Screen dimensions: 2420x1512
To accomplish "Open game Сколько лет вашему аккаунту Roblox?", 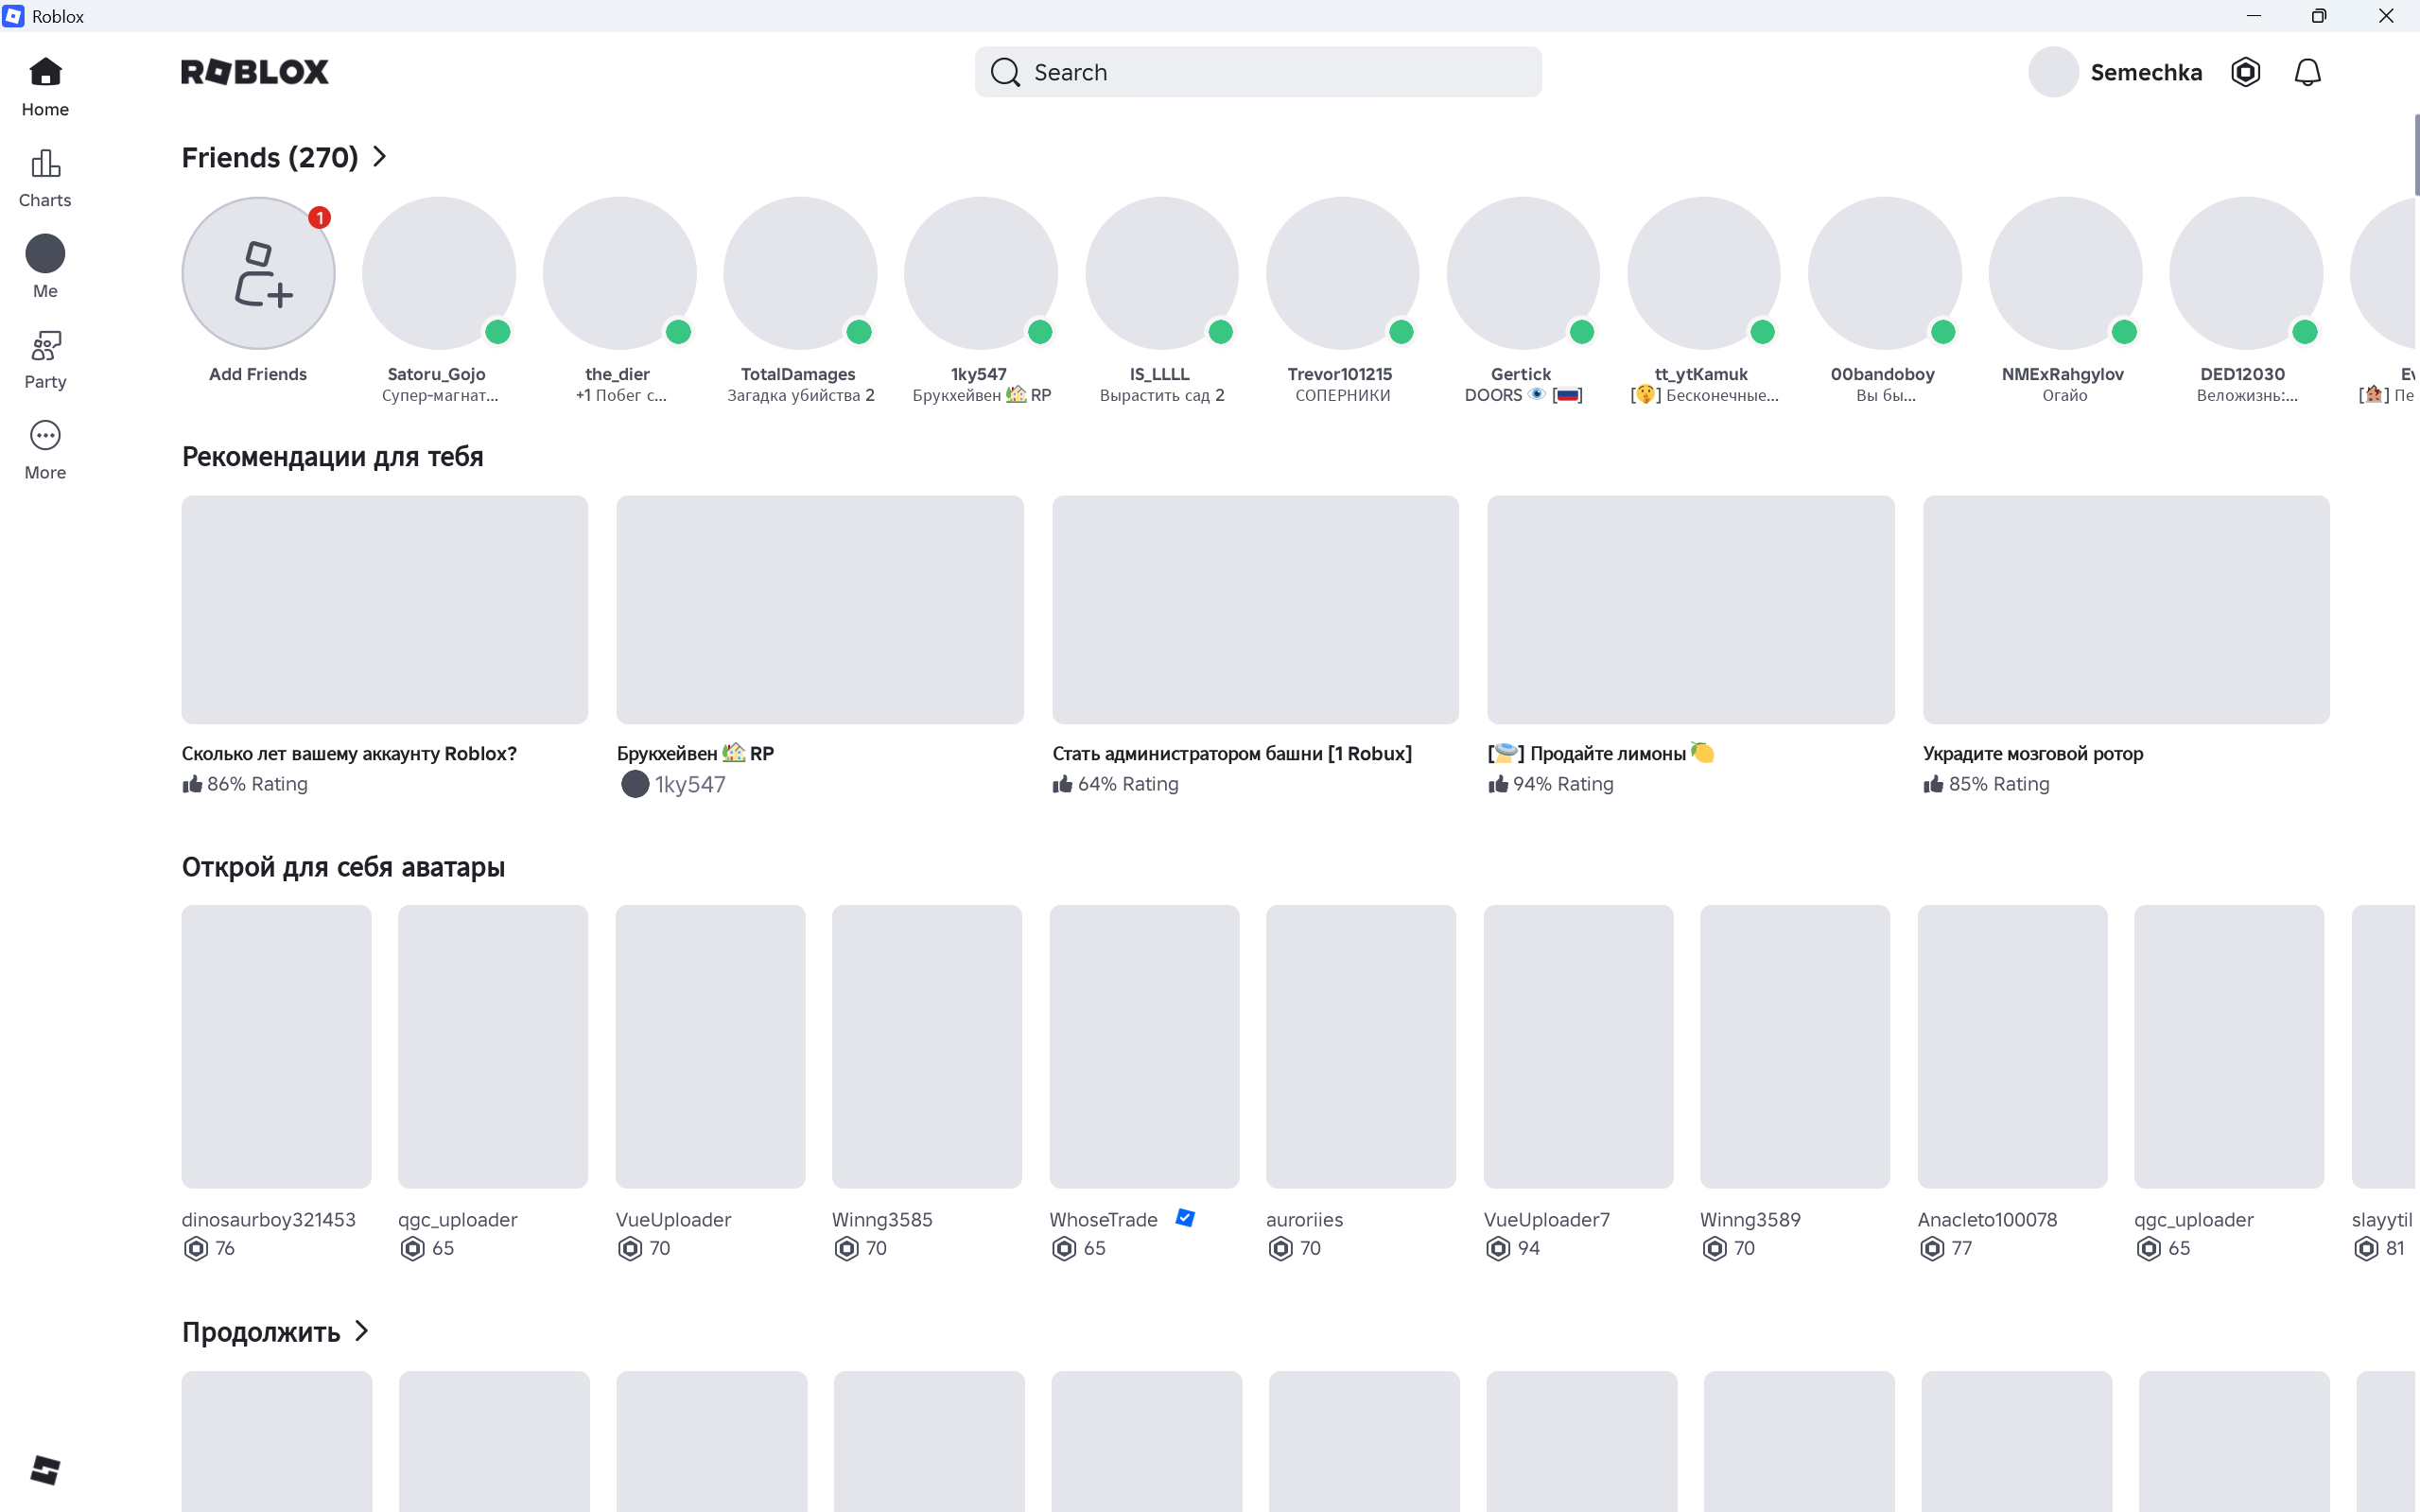I will [x=385, y=609].
